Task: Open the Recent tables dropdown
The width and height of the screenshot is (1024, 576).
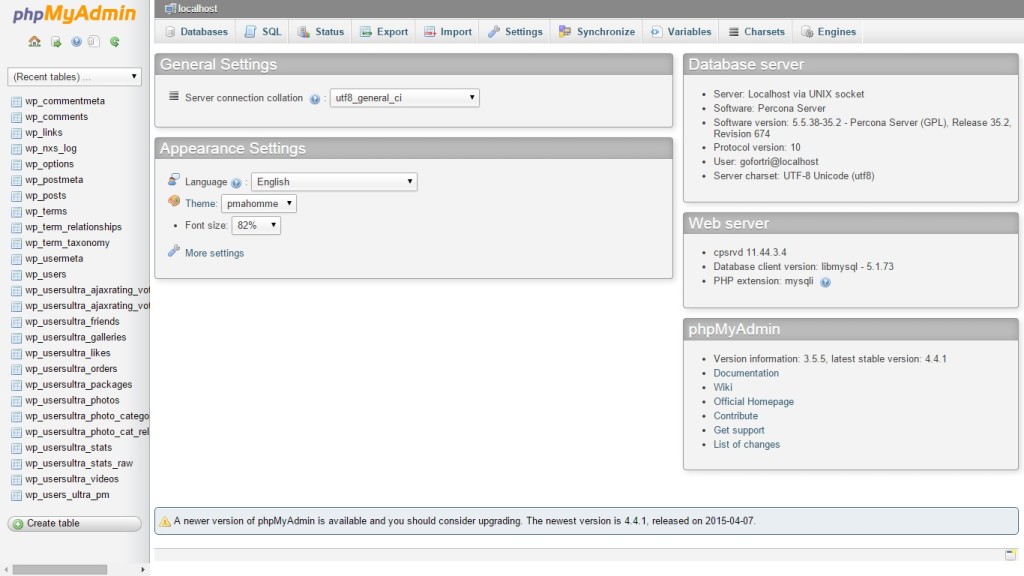Action: coord(74,76)
